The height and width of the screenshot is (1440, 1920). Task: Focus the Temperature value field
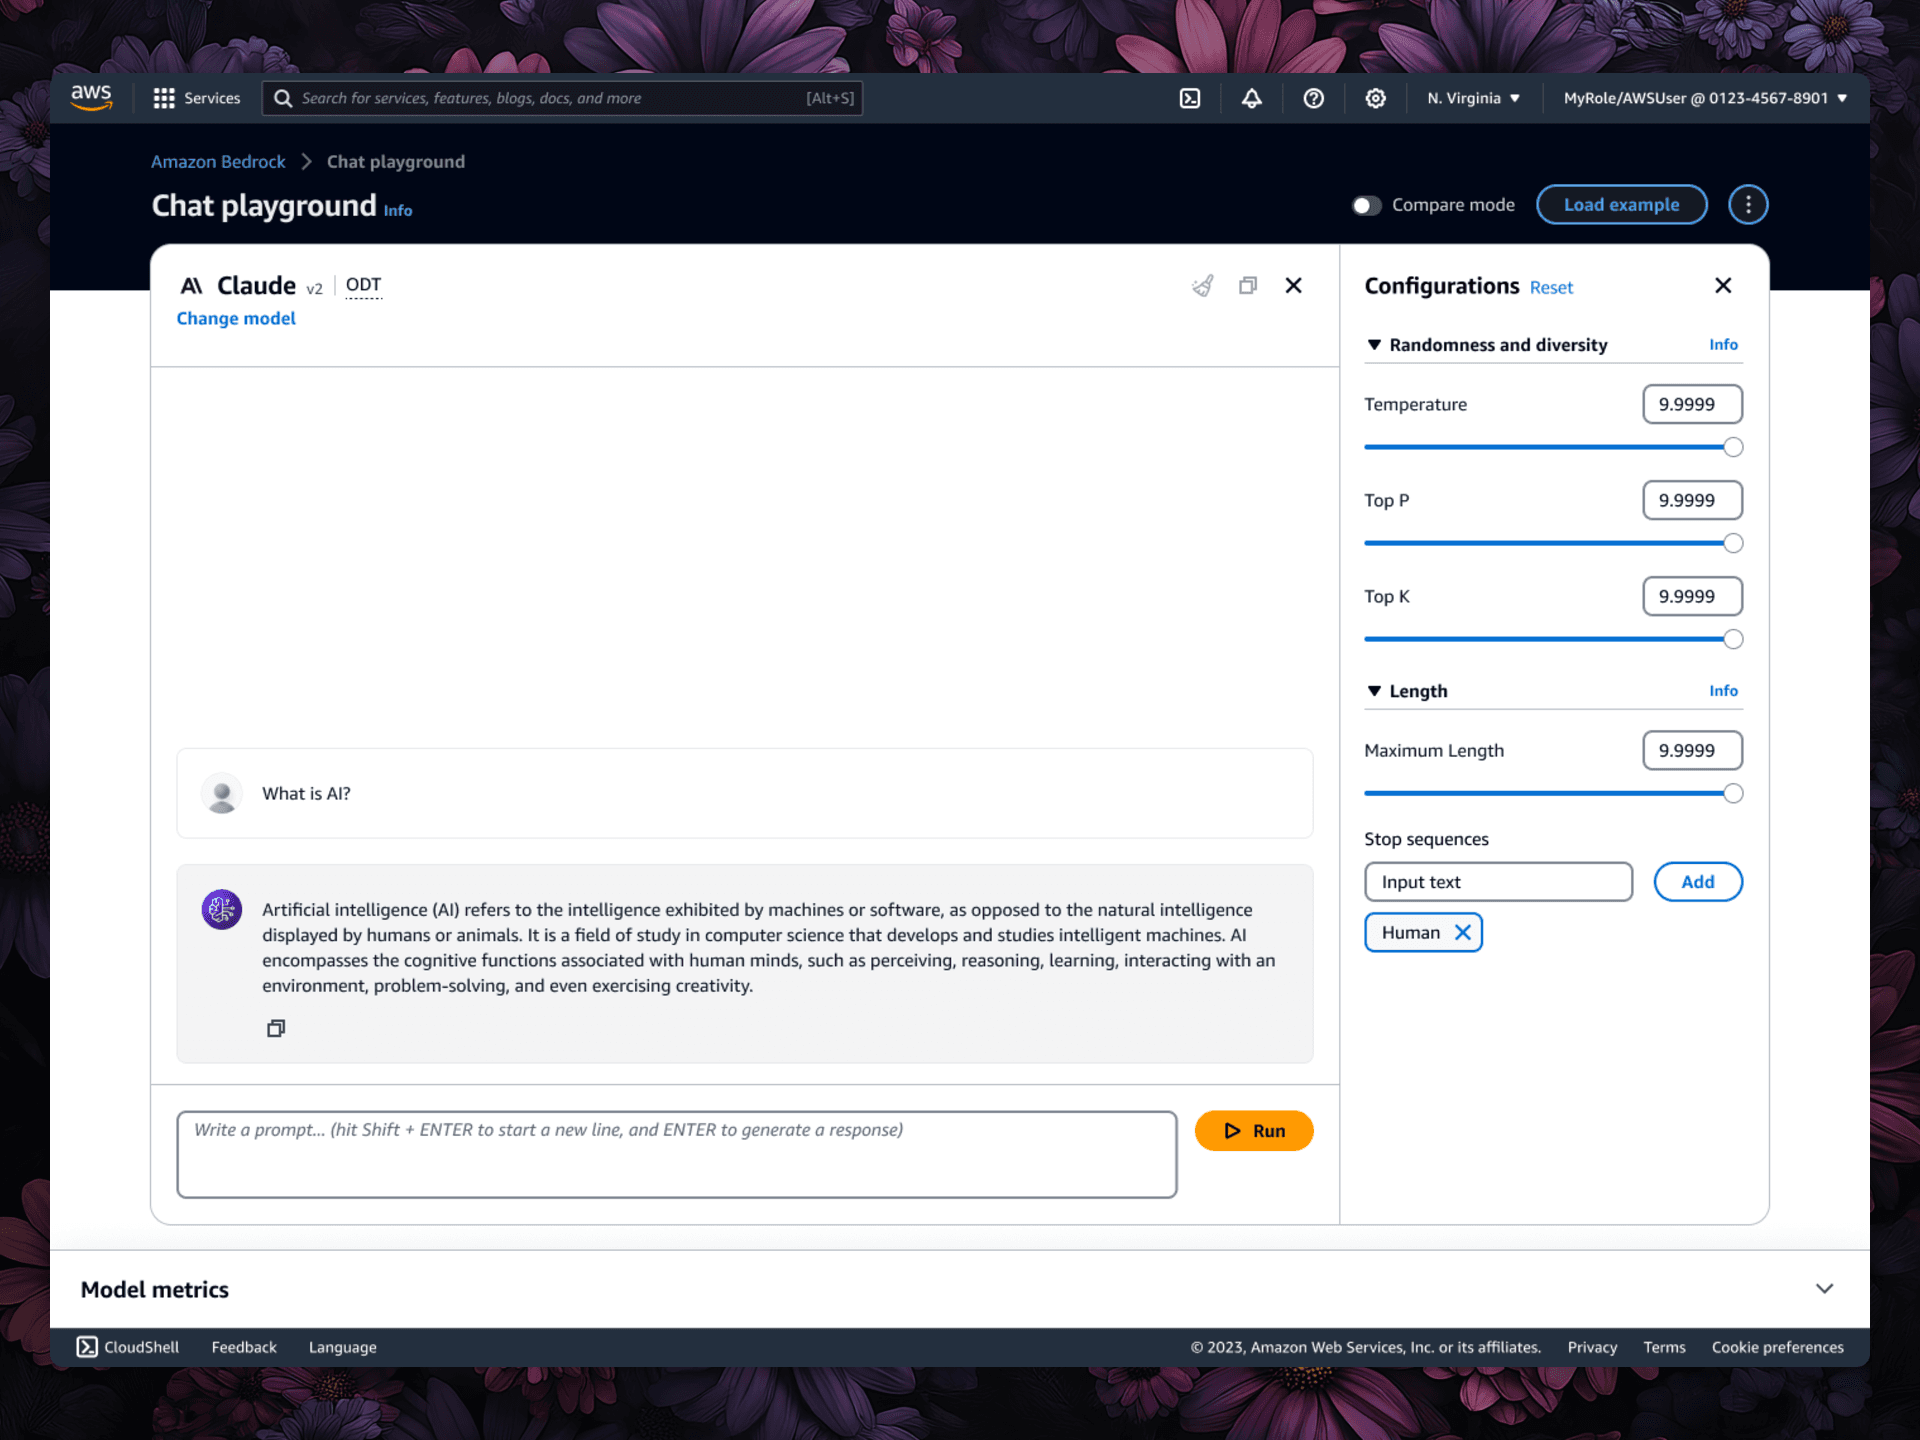[1692, 404]
